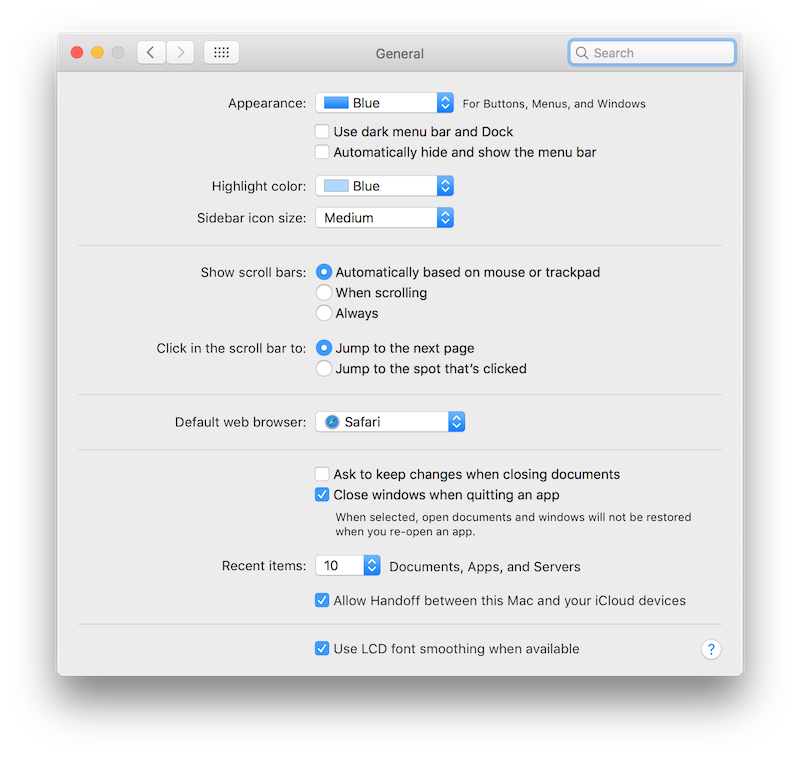
Task: Click the back navigation arrow
Action: tap(151, 53)
